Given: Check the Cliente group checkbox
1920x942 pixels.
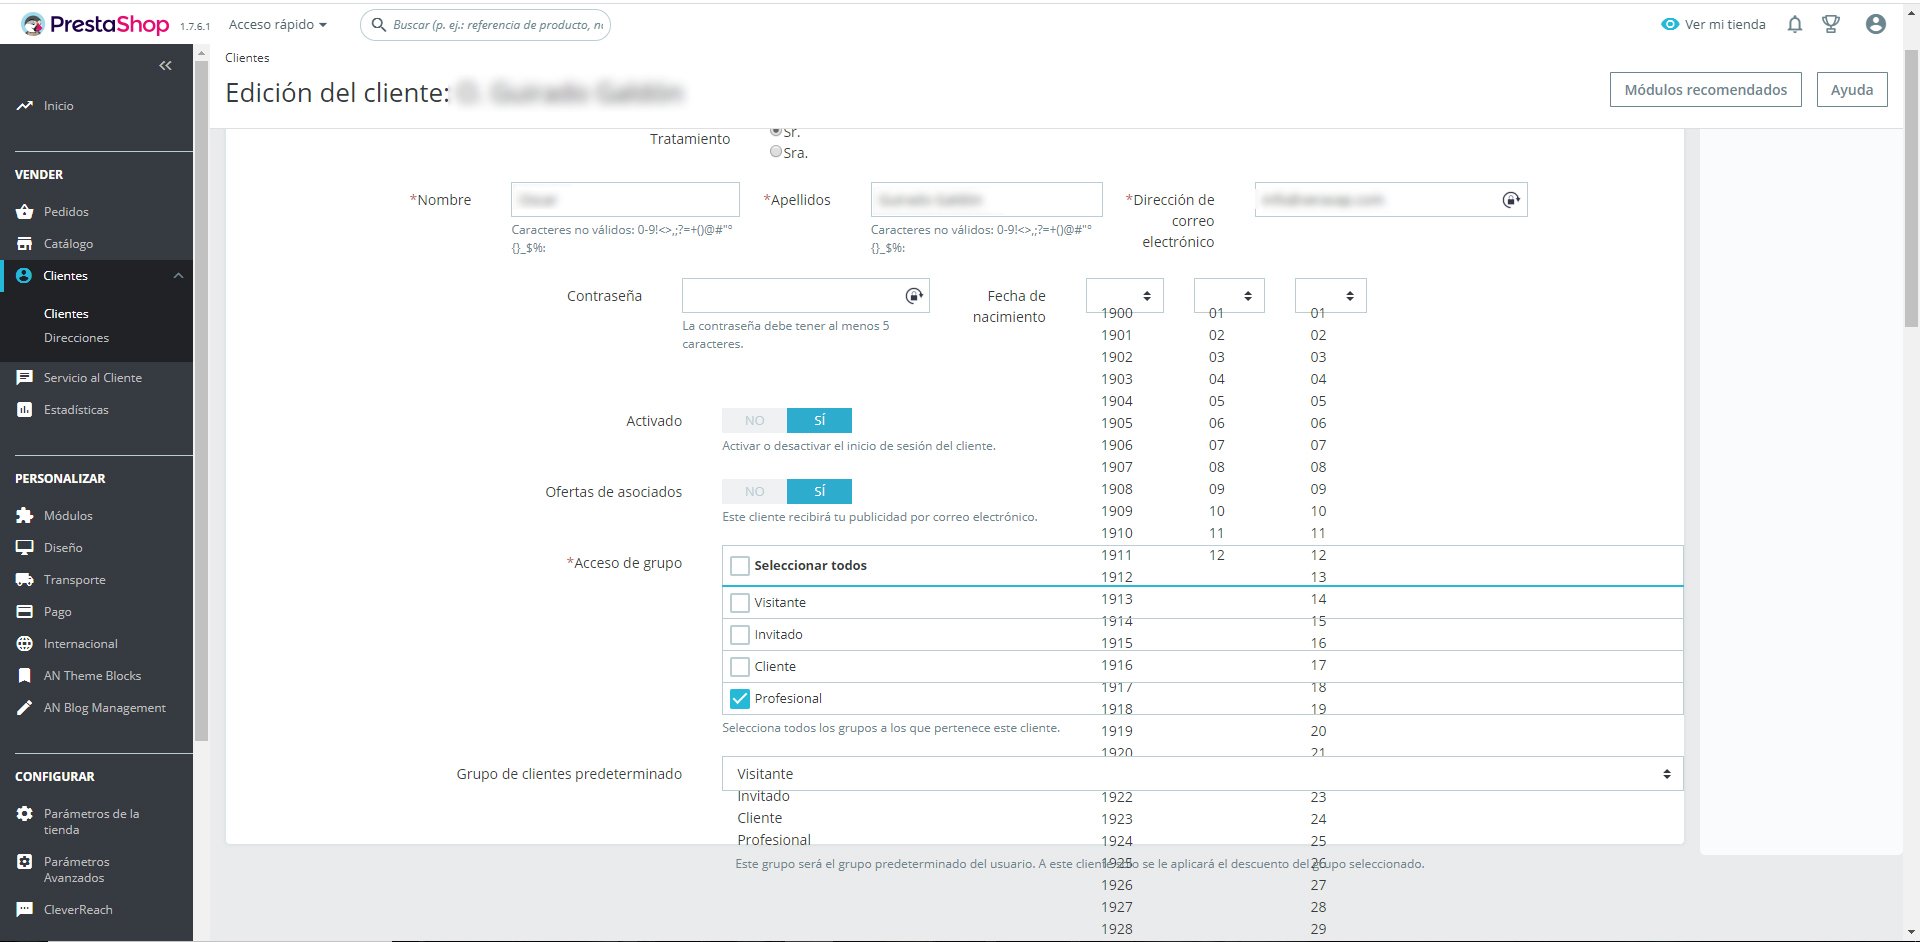Looking at the screenshot, I should click(740, 667).
